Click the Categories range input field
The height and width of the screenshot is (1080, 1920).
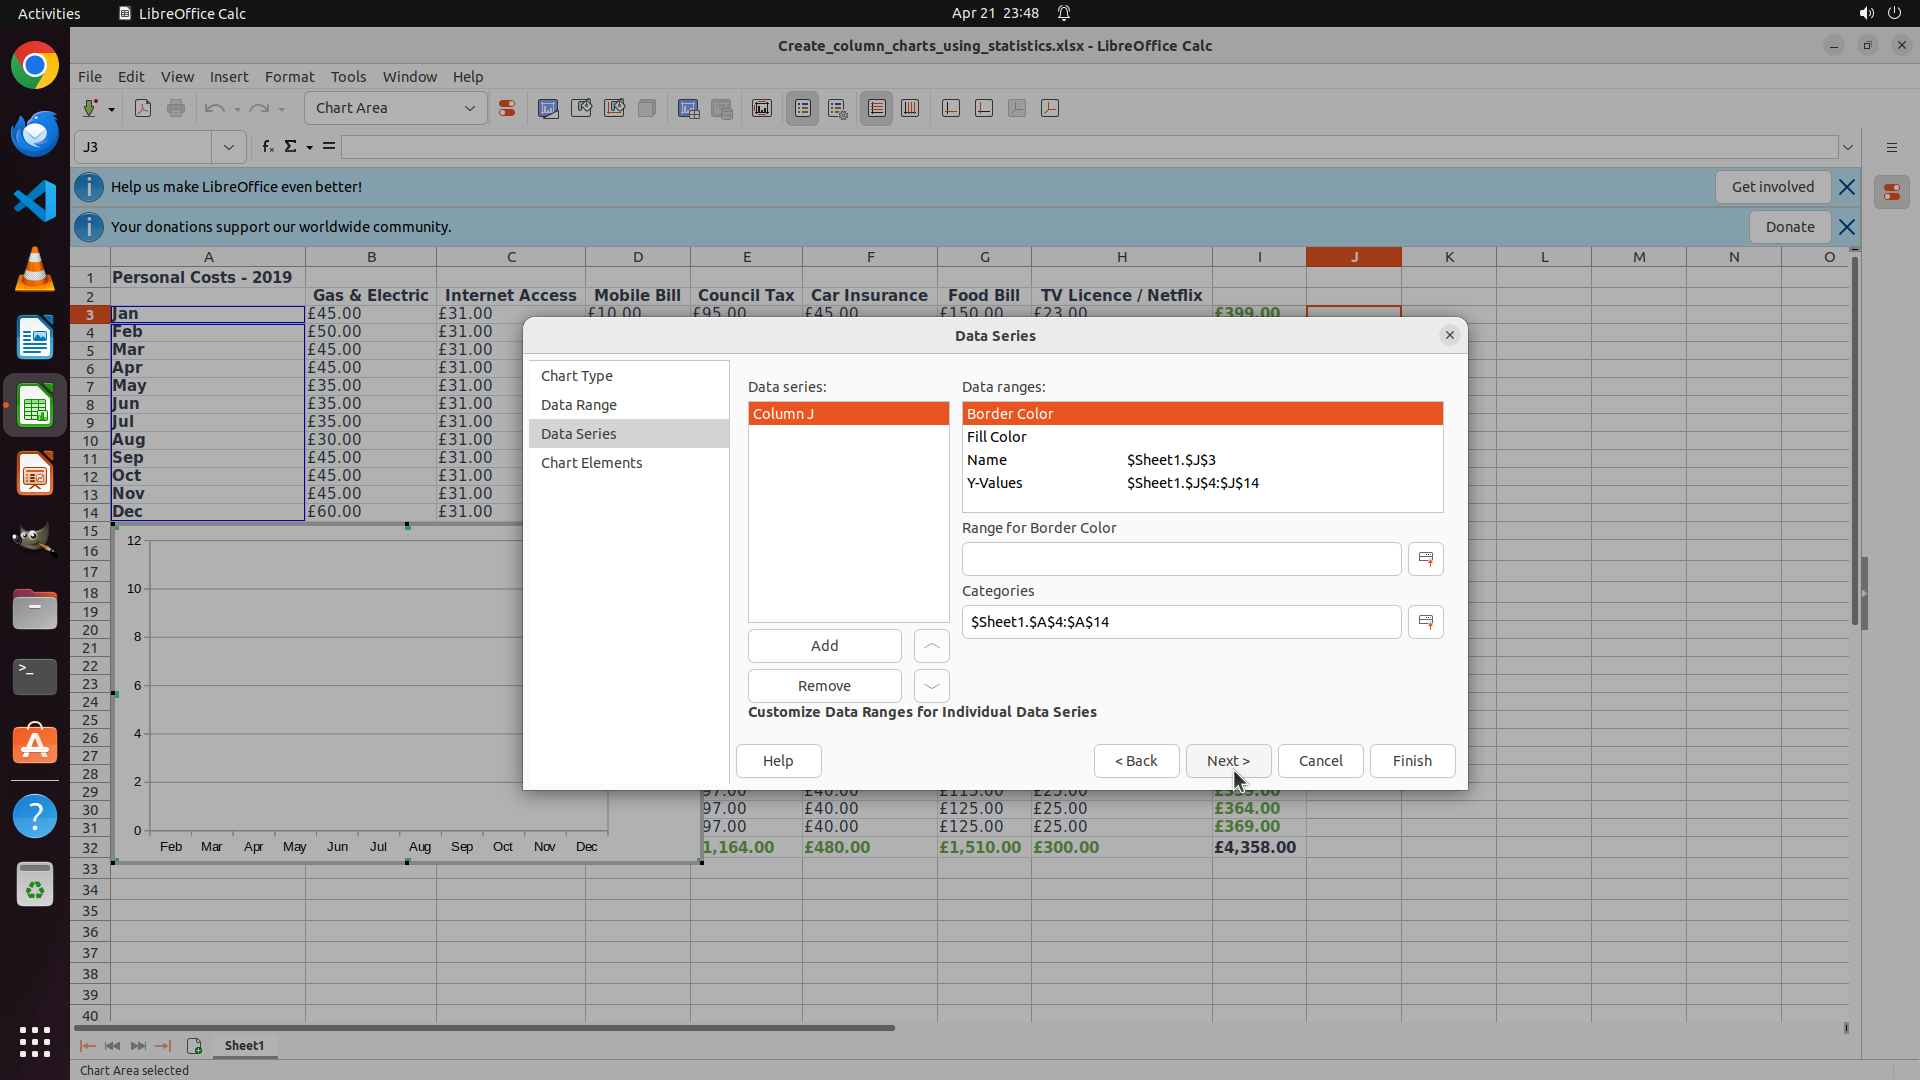tap(1180, 622)
